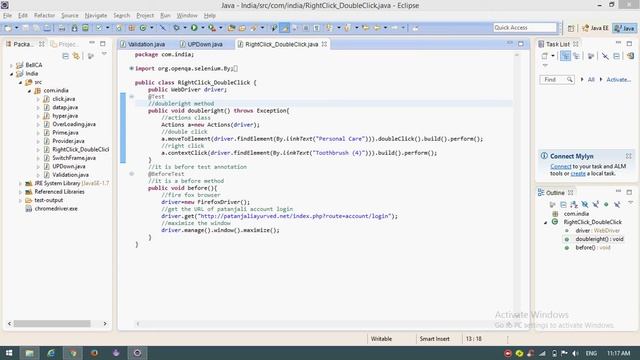Start the Debug bug icon in the toolbar
The height and width of the screenshot is (360, 640).
[176, 28]
